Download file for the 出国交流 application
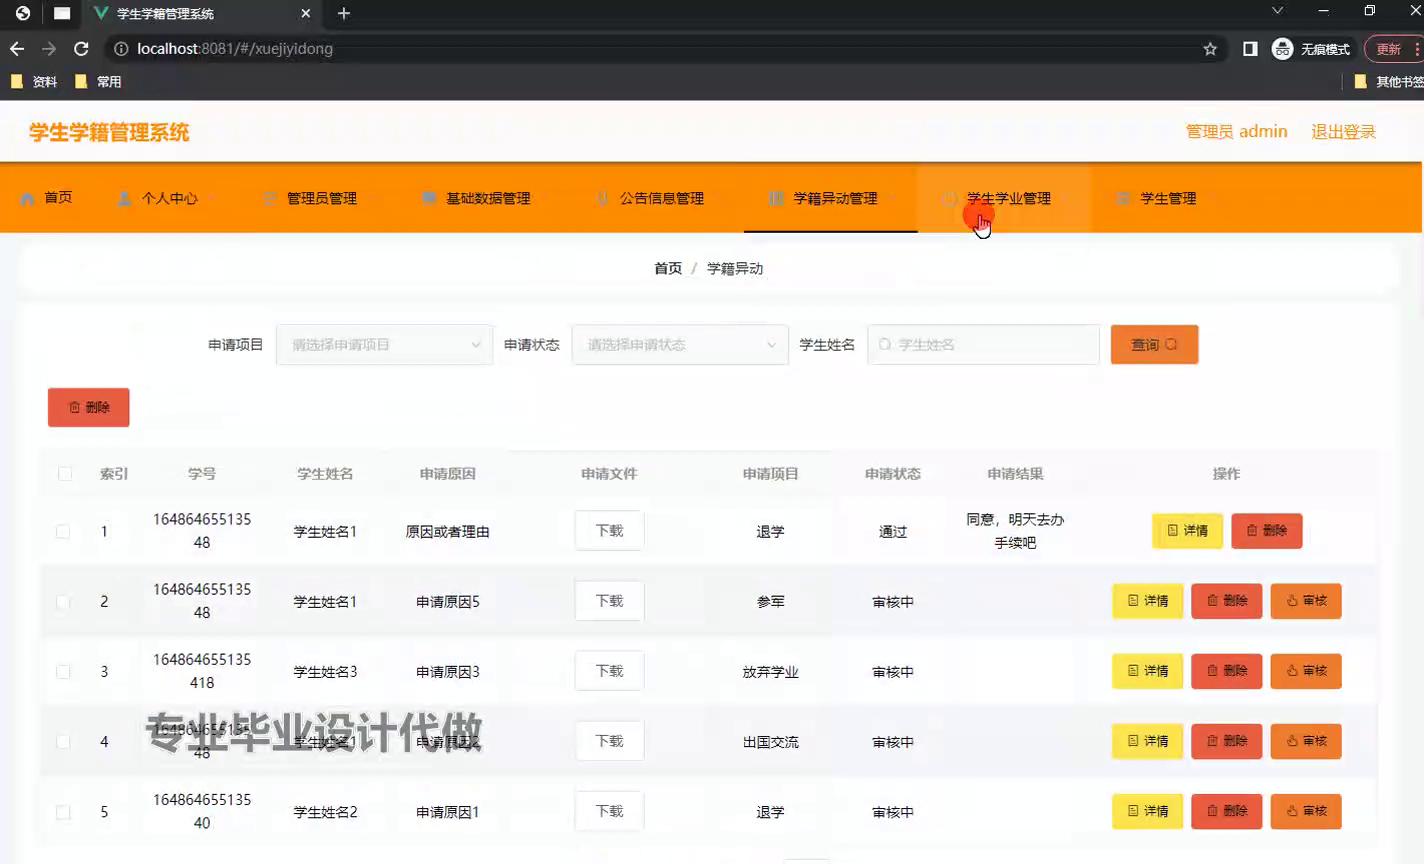Image resolution: width=1424 pixels, height=864 pixels. (609, 741)
